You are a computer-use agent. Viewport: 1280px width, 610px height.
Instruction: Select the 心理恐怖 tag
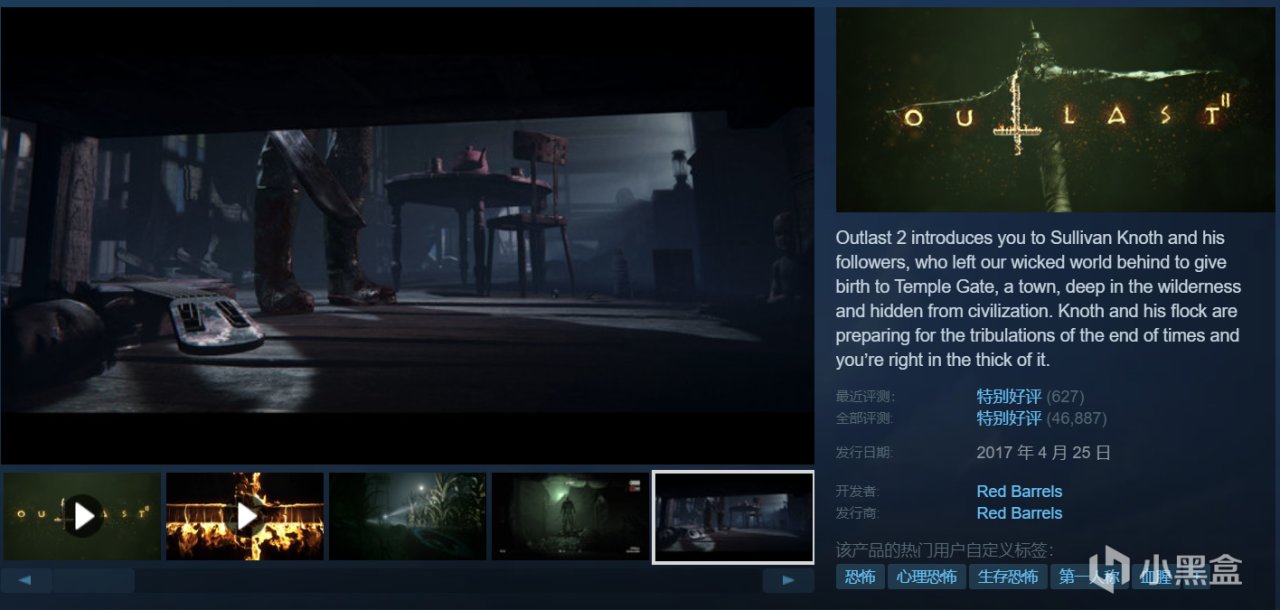click(926, 576)
